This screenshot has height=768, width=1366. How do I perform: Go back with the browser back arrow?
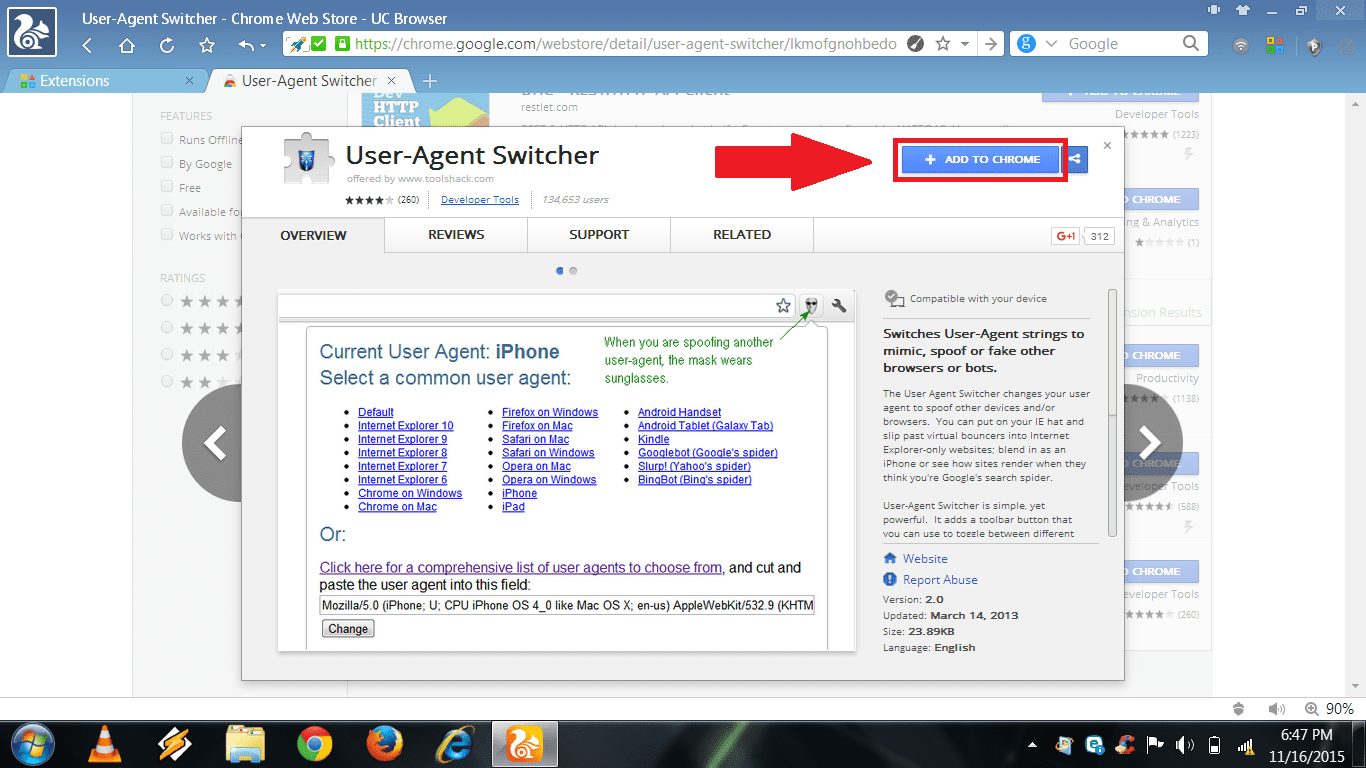pyautogui.click(x=87, y=45)
